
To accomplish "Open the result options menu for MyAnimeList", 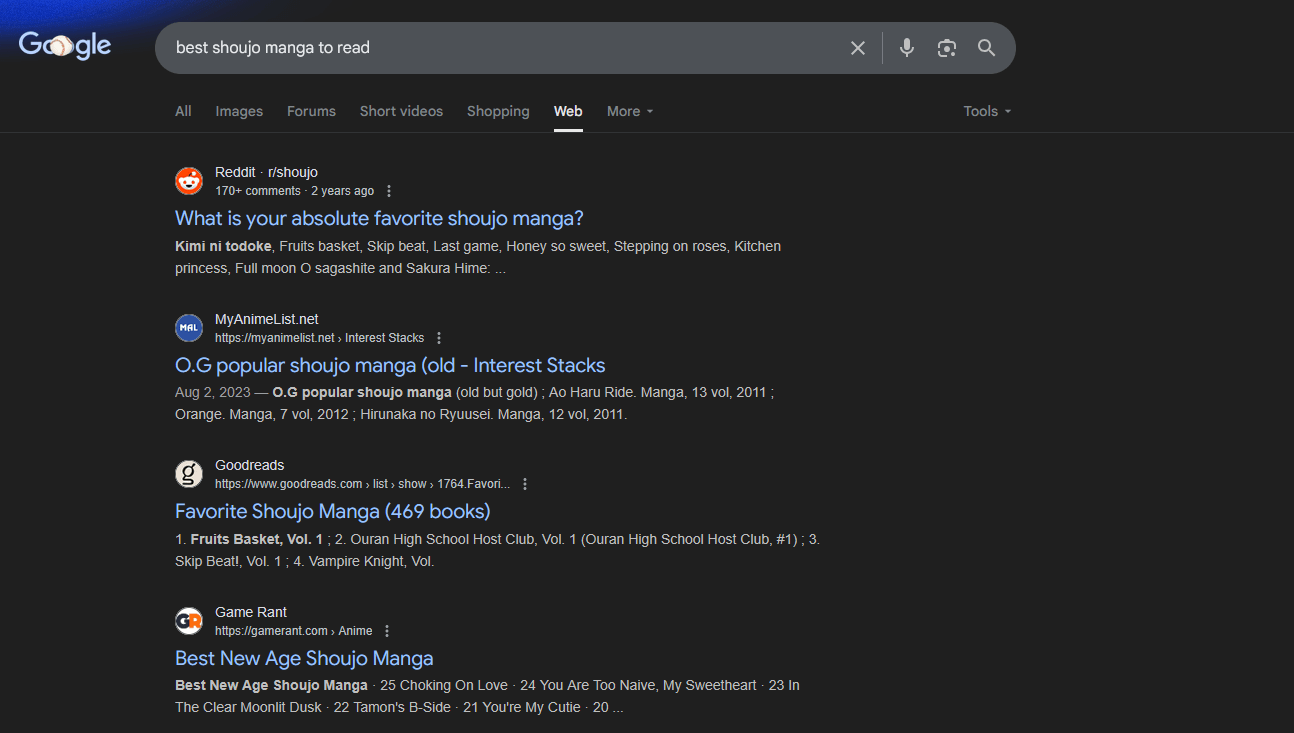I will pyautogui.click(x=439, y=337).
